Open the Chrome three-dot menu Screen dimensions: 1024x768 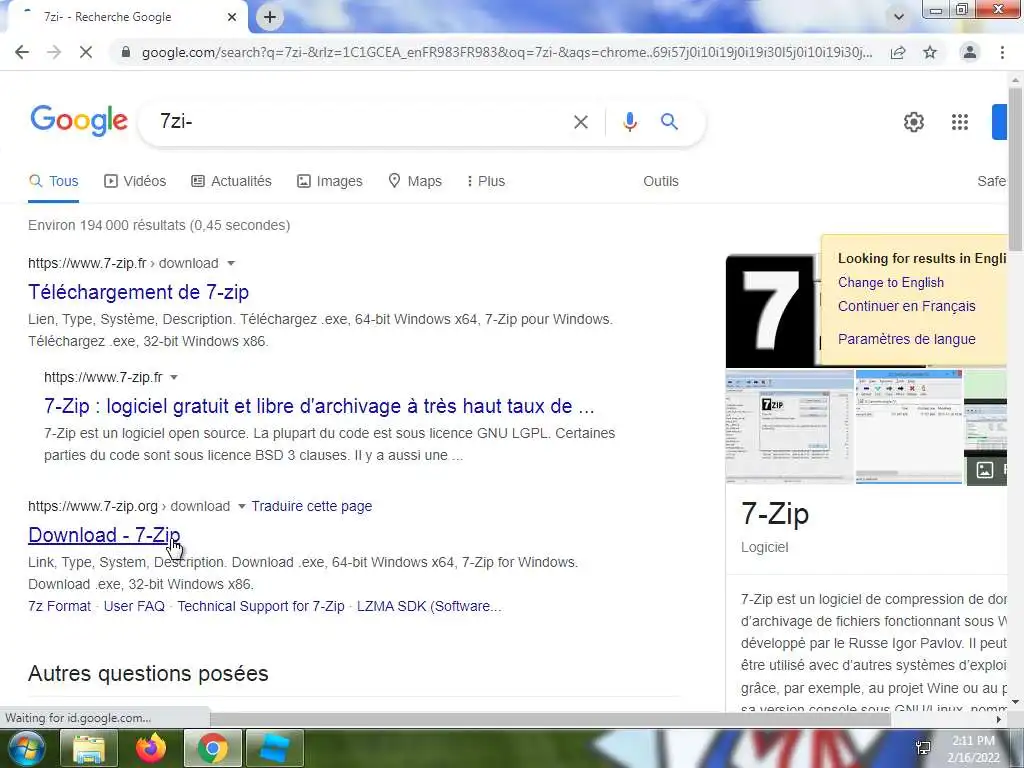pyautogui.click(x=1002, y=52)
